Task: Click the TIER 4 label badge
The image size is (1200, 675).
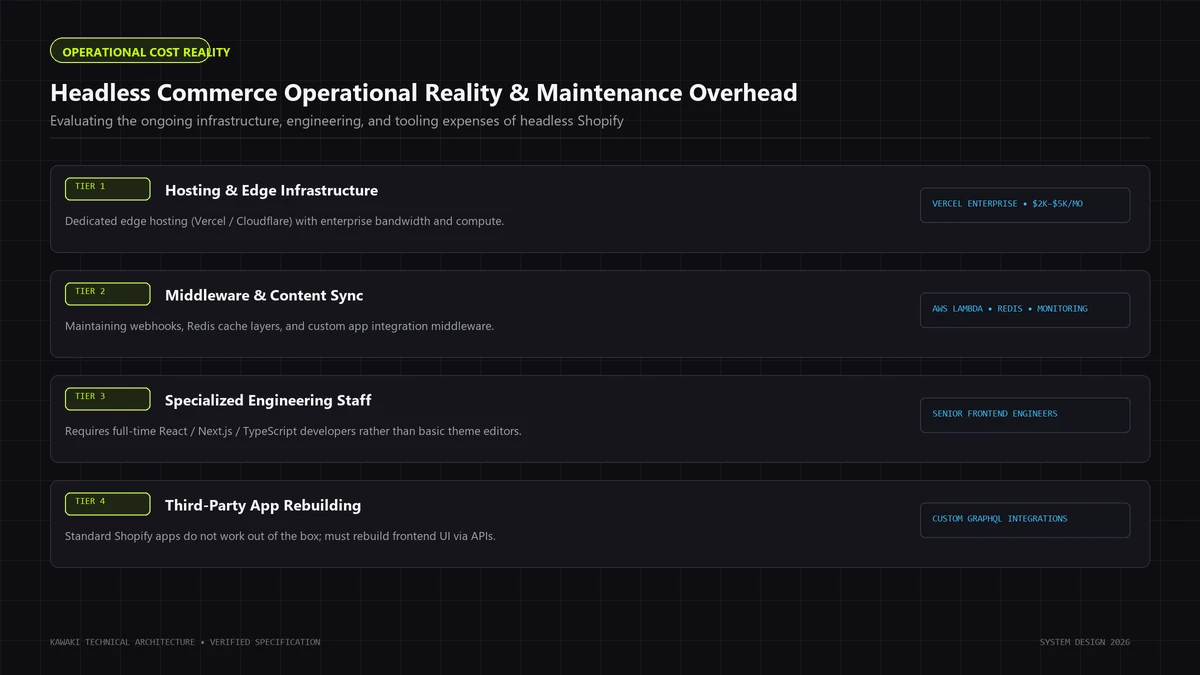Action: (x=108, y=504)
